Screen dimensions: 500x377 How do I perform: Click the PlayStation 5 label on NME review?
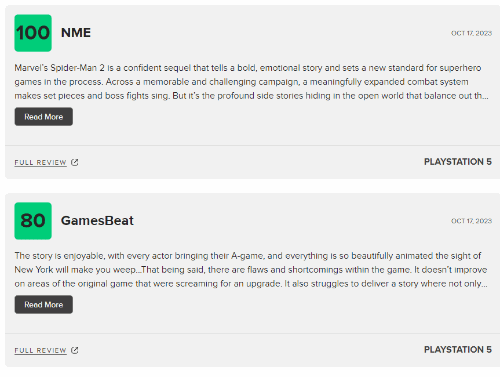coord(458,162)
